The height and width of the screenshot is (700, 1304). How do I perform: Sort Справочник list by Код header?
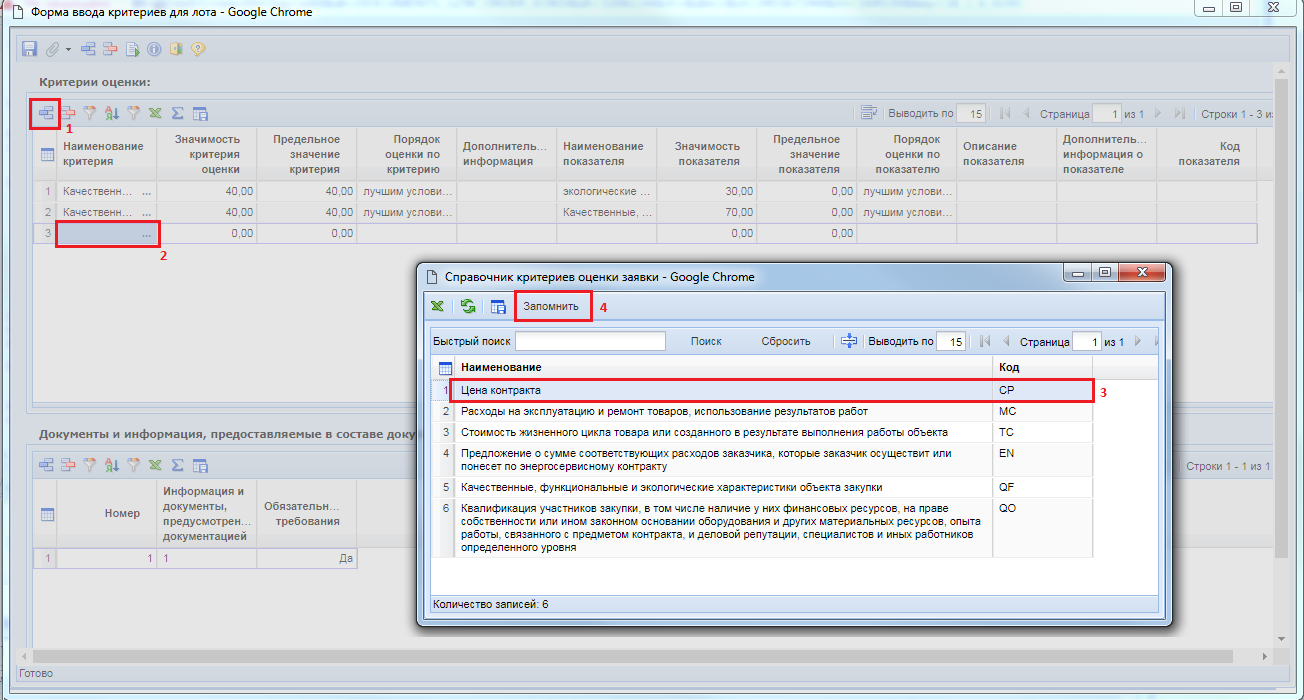pos(1043,368)
